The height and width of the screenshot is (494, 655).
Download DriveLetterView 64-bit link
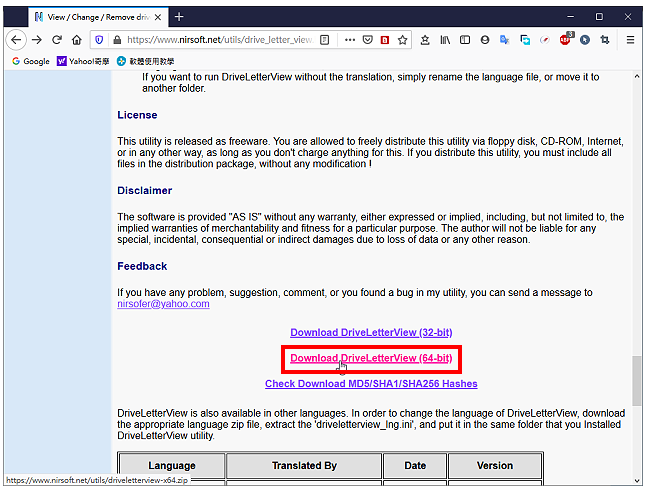(x=371, y=358)
